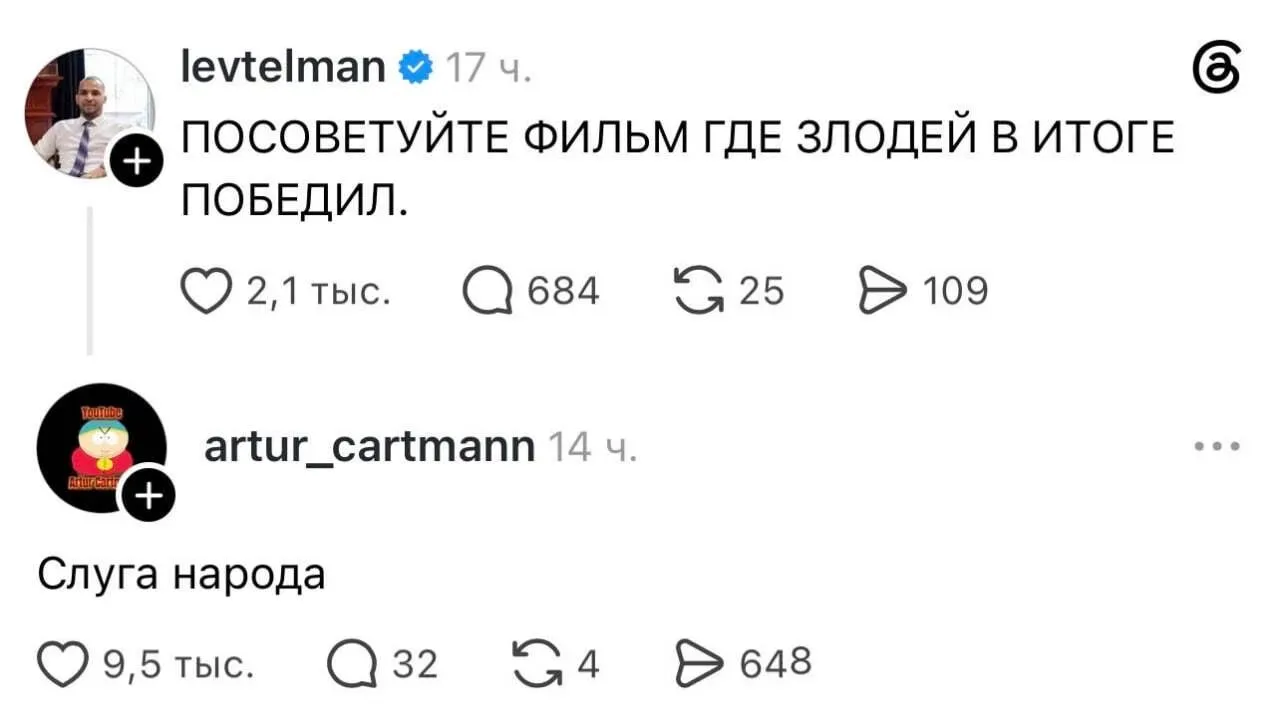The height and width of the screenshot is (727, 1280).
Task: Open the reply text Слуга народа
Action: point(182,576)
